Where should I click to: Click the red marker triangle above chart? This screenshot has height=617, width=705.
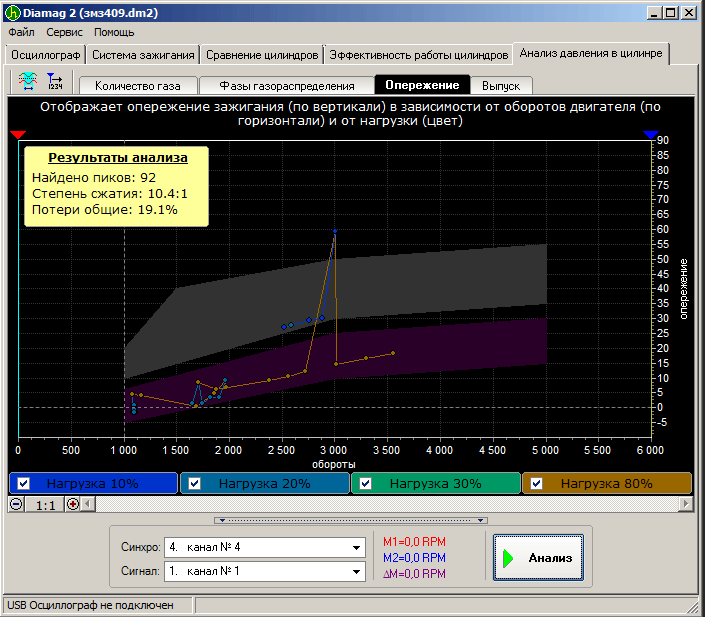click(18, 134)
